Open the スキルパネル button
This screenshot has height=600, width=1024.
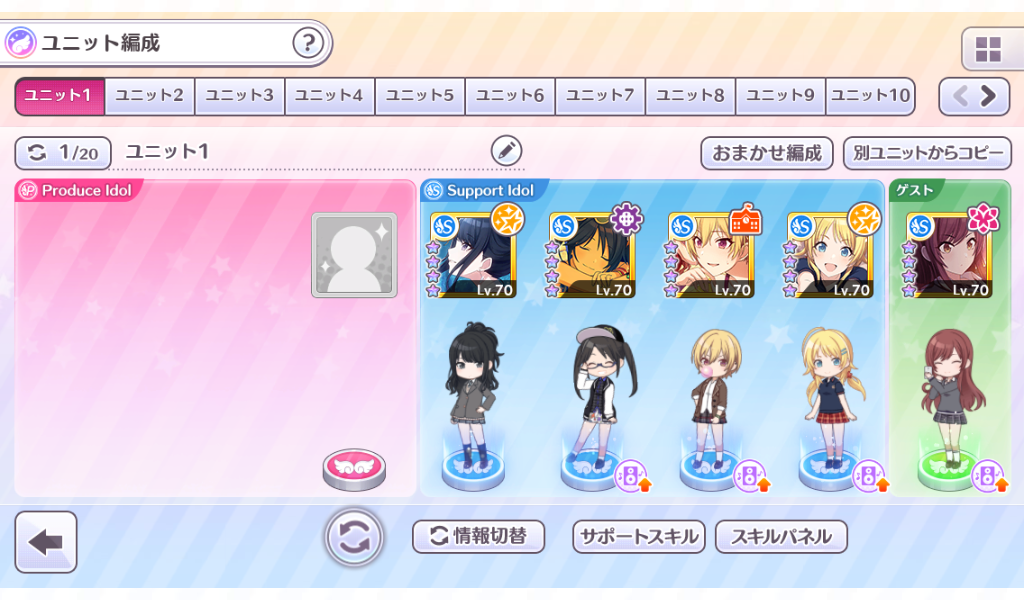click(781, 537)
